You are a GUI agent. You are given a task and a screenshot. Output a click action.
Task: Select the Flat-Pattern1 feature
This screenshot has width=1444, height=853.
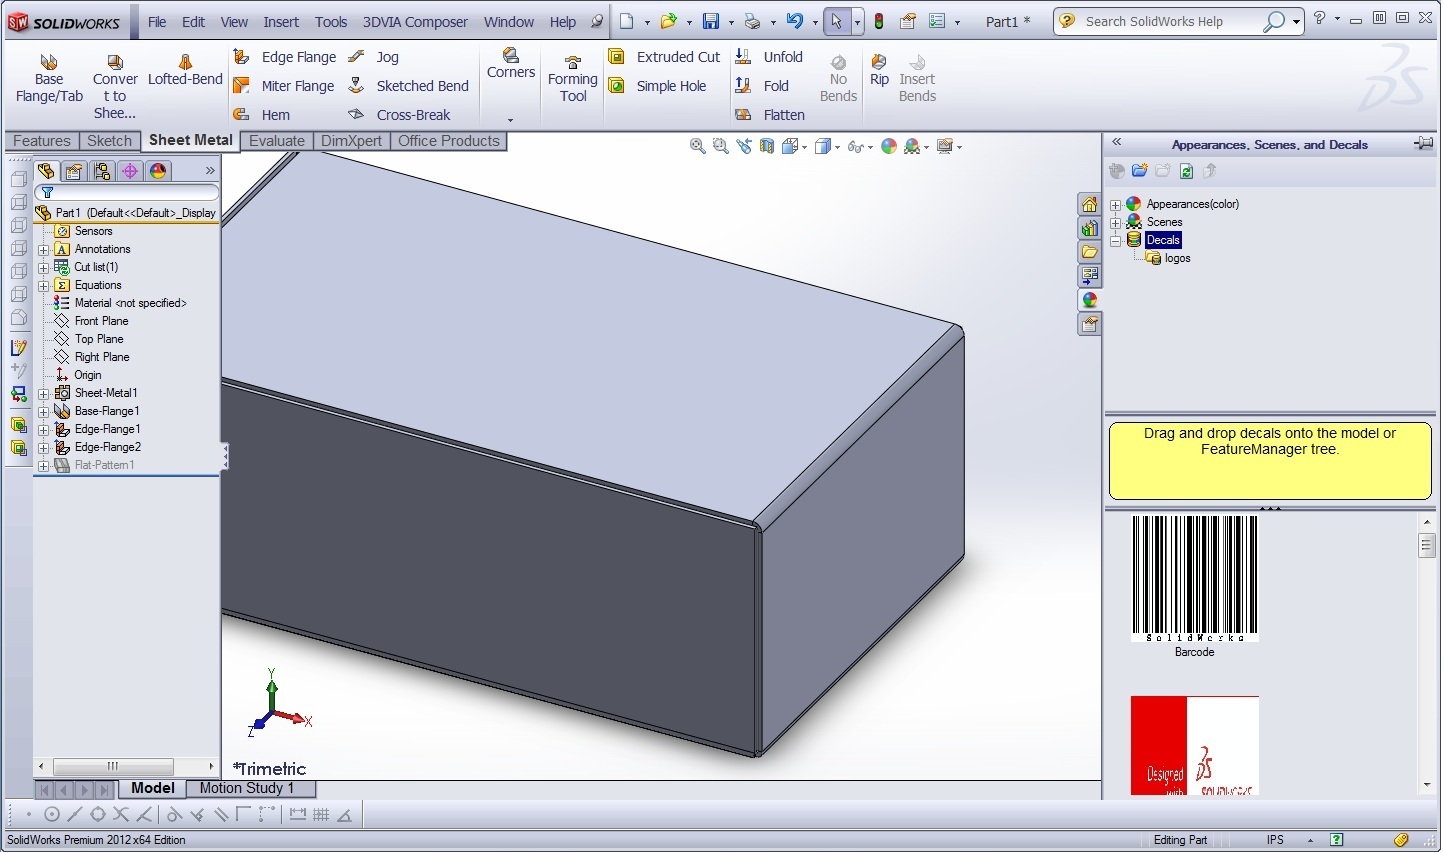coord(104,466)
